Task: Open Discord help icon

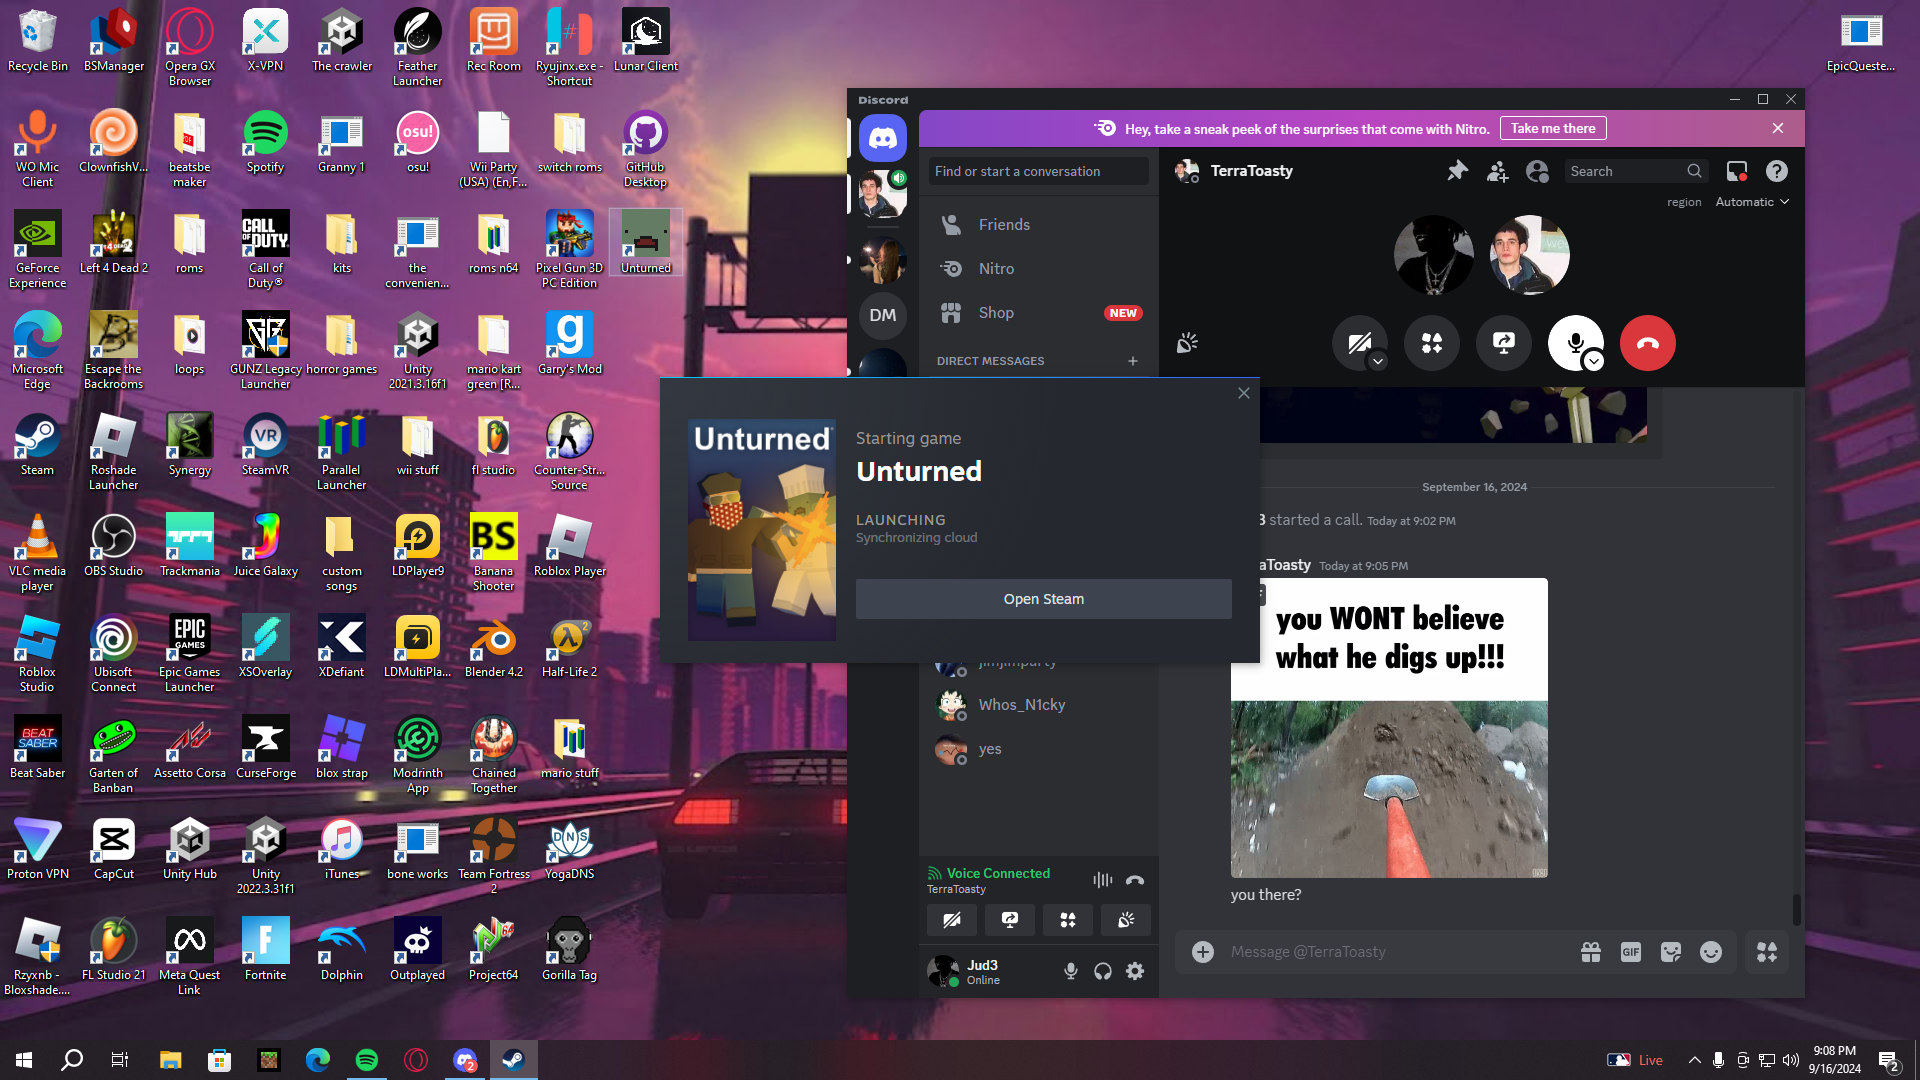Action: click(x=1777, y=171)
